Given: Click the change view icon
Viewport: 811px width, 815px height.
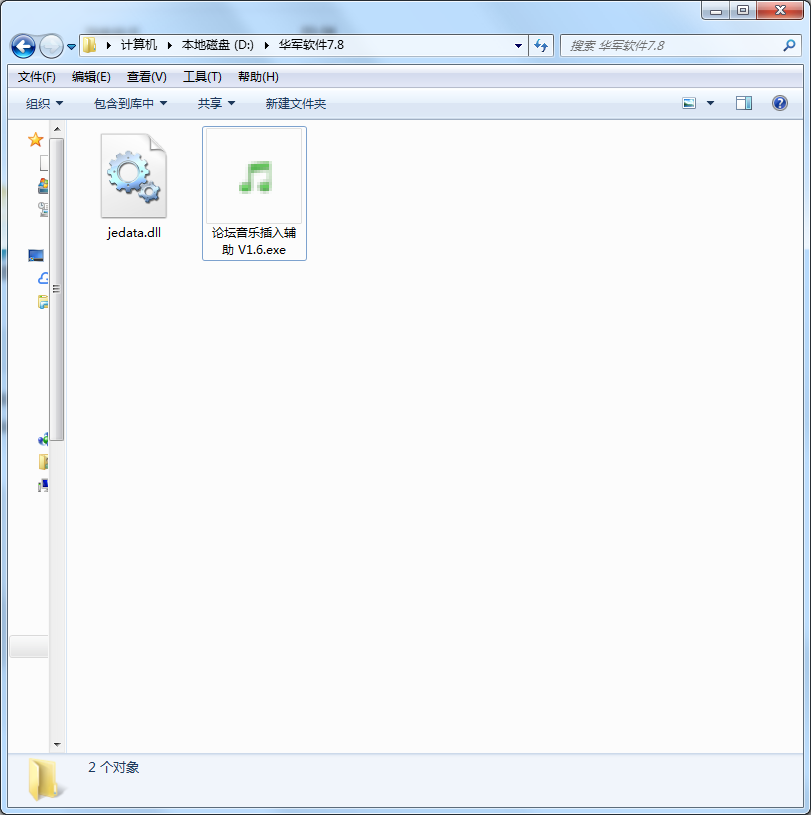Looking at the screenshot, I should coord(689,103).
